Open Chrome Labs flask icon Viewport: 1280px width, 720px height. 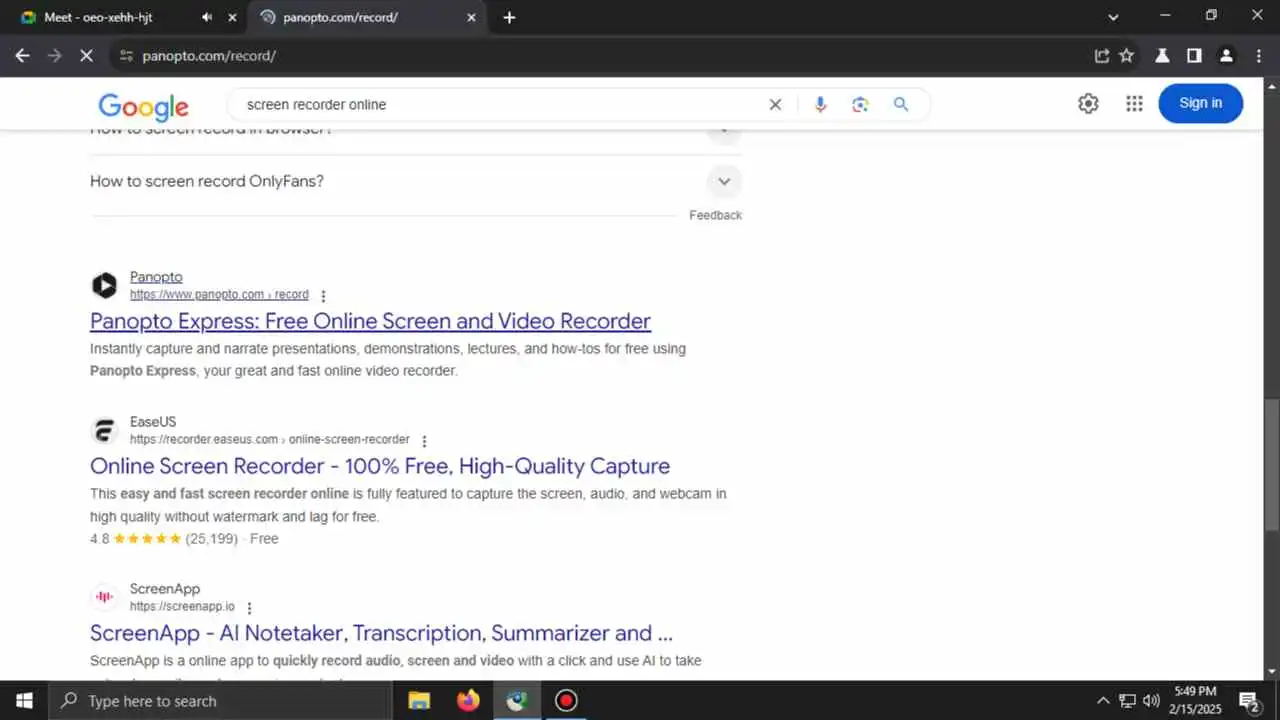point(1162,56)
